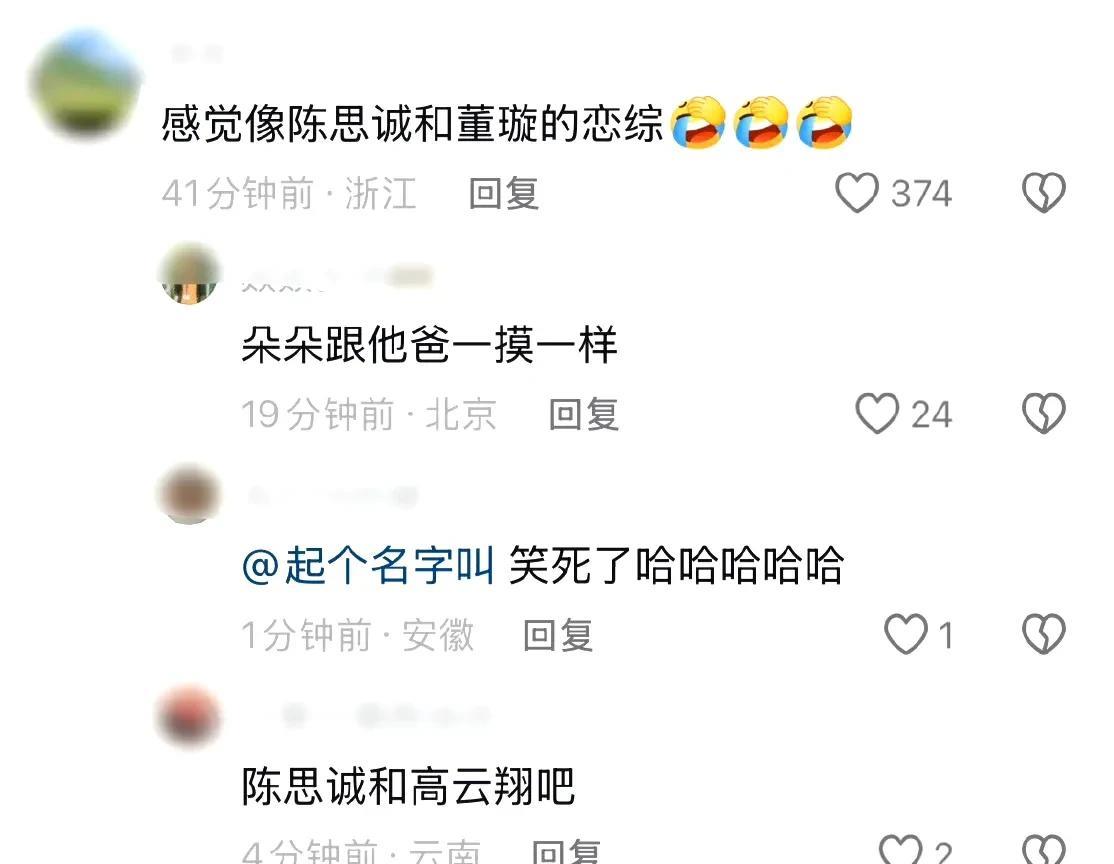
Task: Dislike the comment from 安徽
Action: pos(1044,634)
